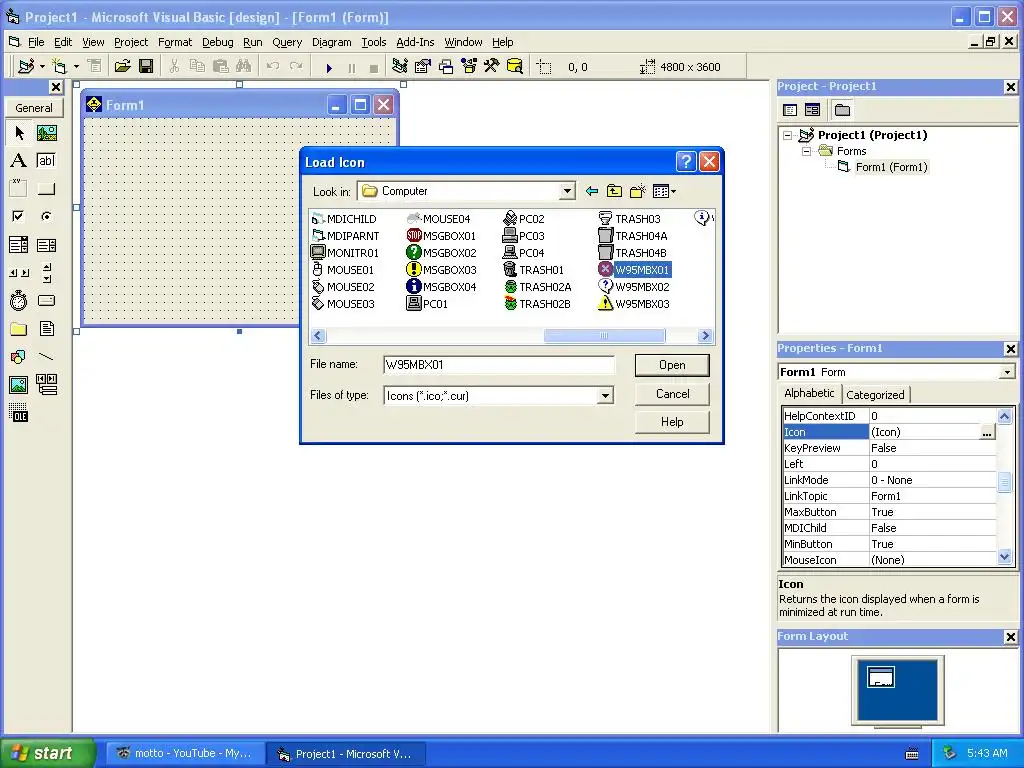1024x768 pixels.
Task: Expand the Files of type dropdown
Action: click(605, 396)
